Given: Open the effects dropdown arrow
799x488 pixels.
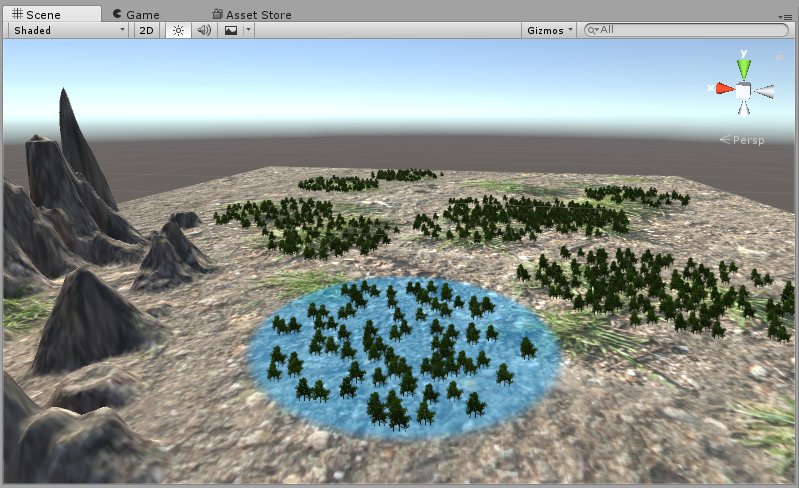Looking at the screenshot, I should (x=248, y=30).
